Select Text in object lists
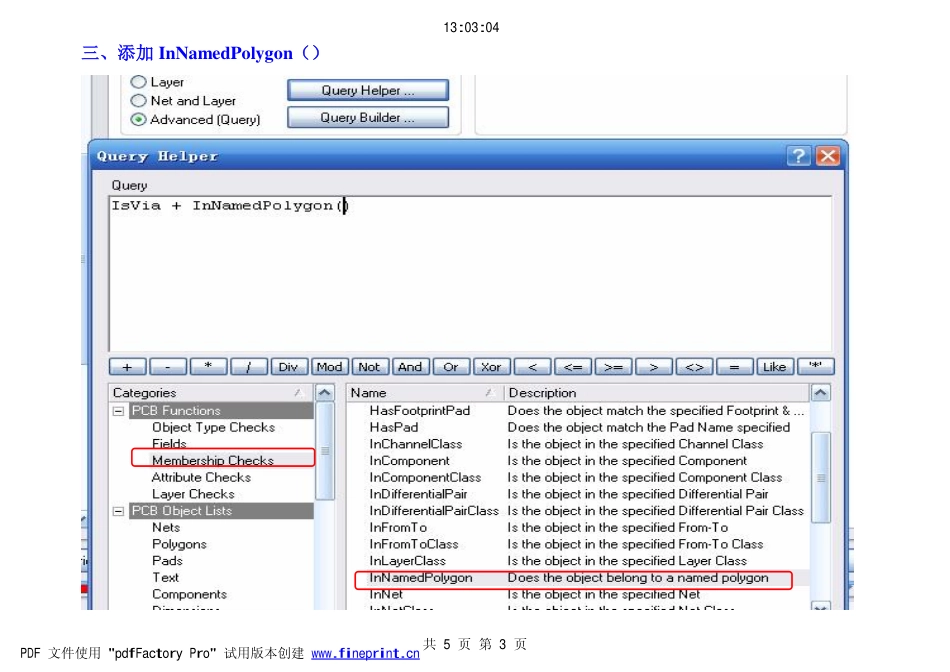This screenshot has width=950, height=672. [x=165, y=577]
